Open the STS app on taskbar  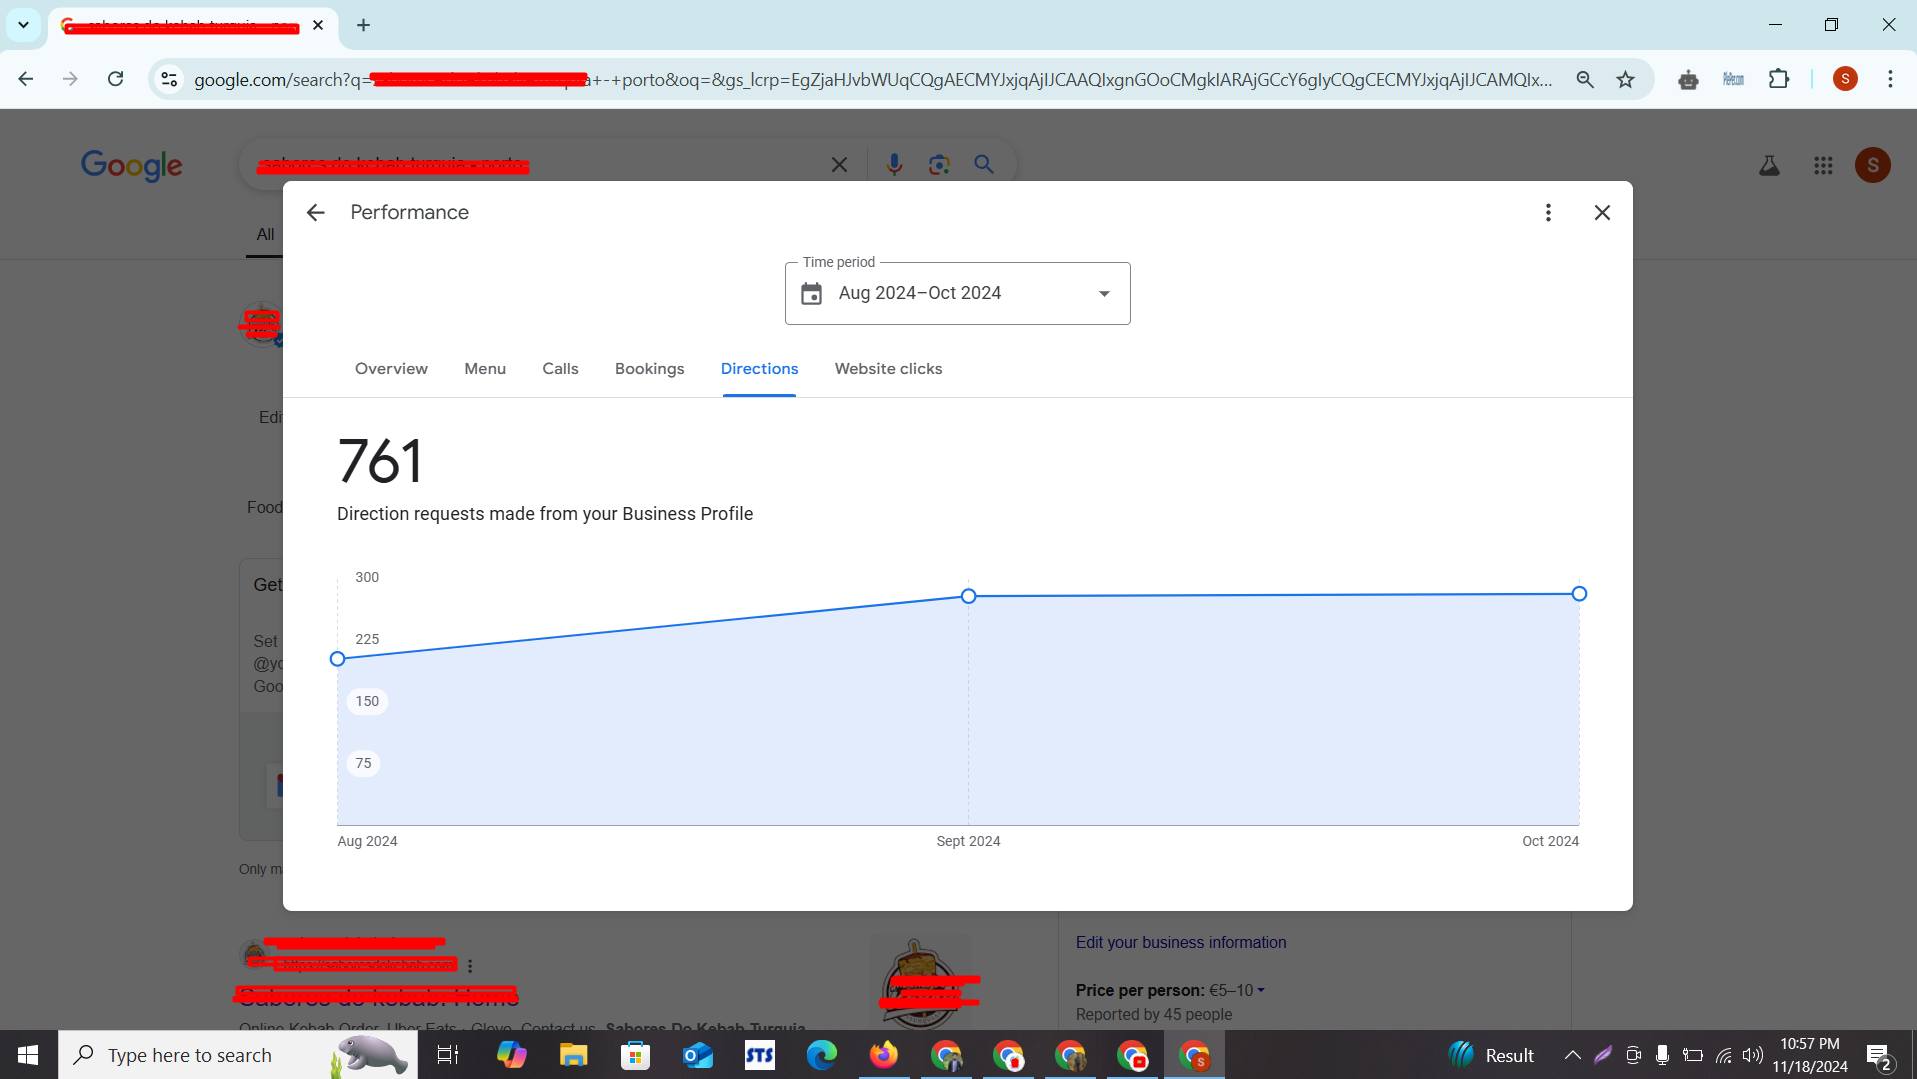coord(760,1055)
